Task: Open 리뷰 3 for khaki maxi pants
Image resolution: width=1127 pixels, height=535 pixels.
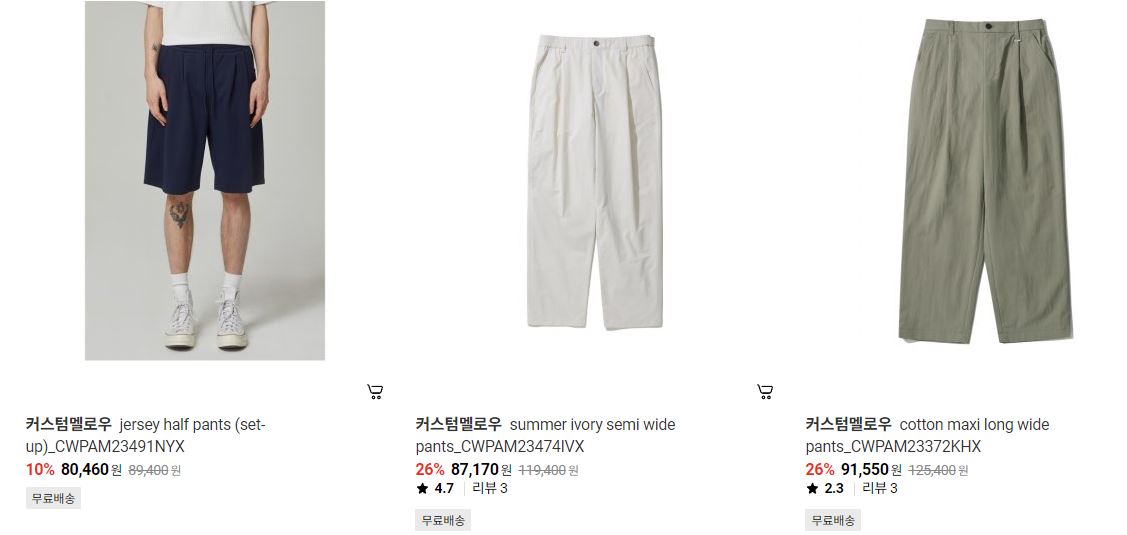Action: 880,489
